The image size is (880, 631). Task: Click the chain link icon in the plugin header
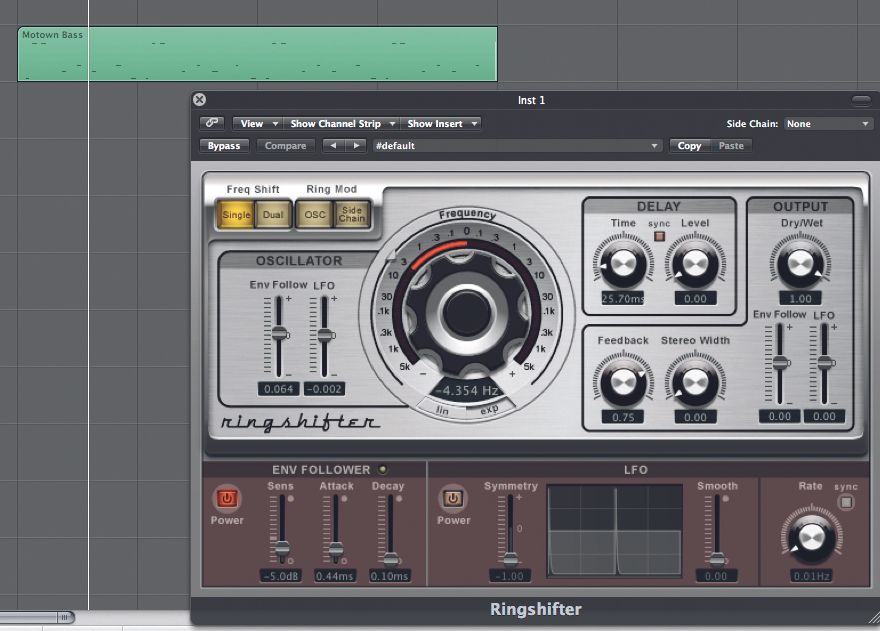212,123
